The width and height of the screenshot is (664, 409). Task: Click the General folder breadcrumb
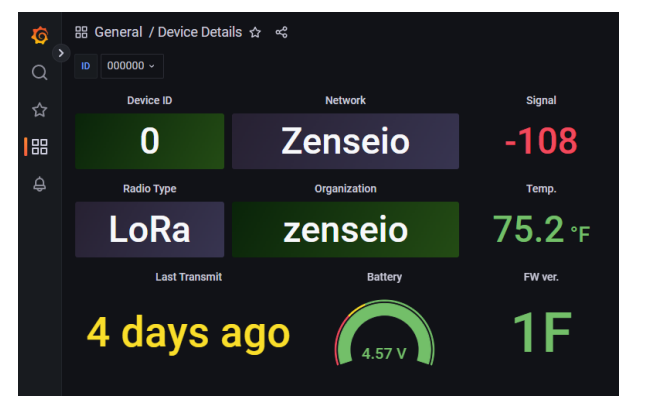[x=118, y=32]
